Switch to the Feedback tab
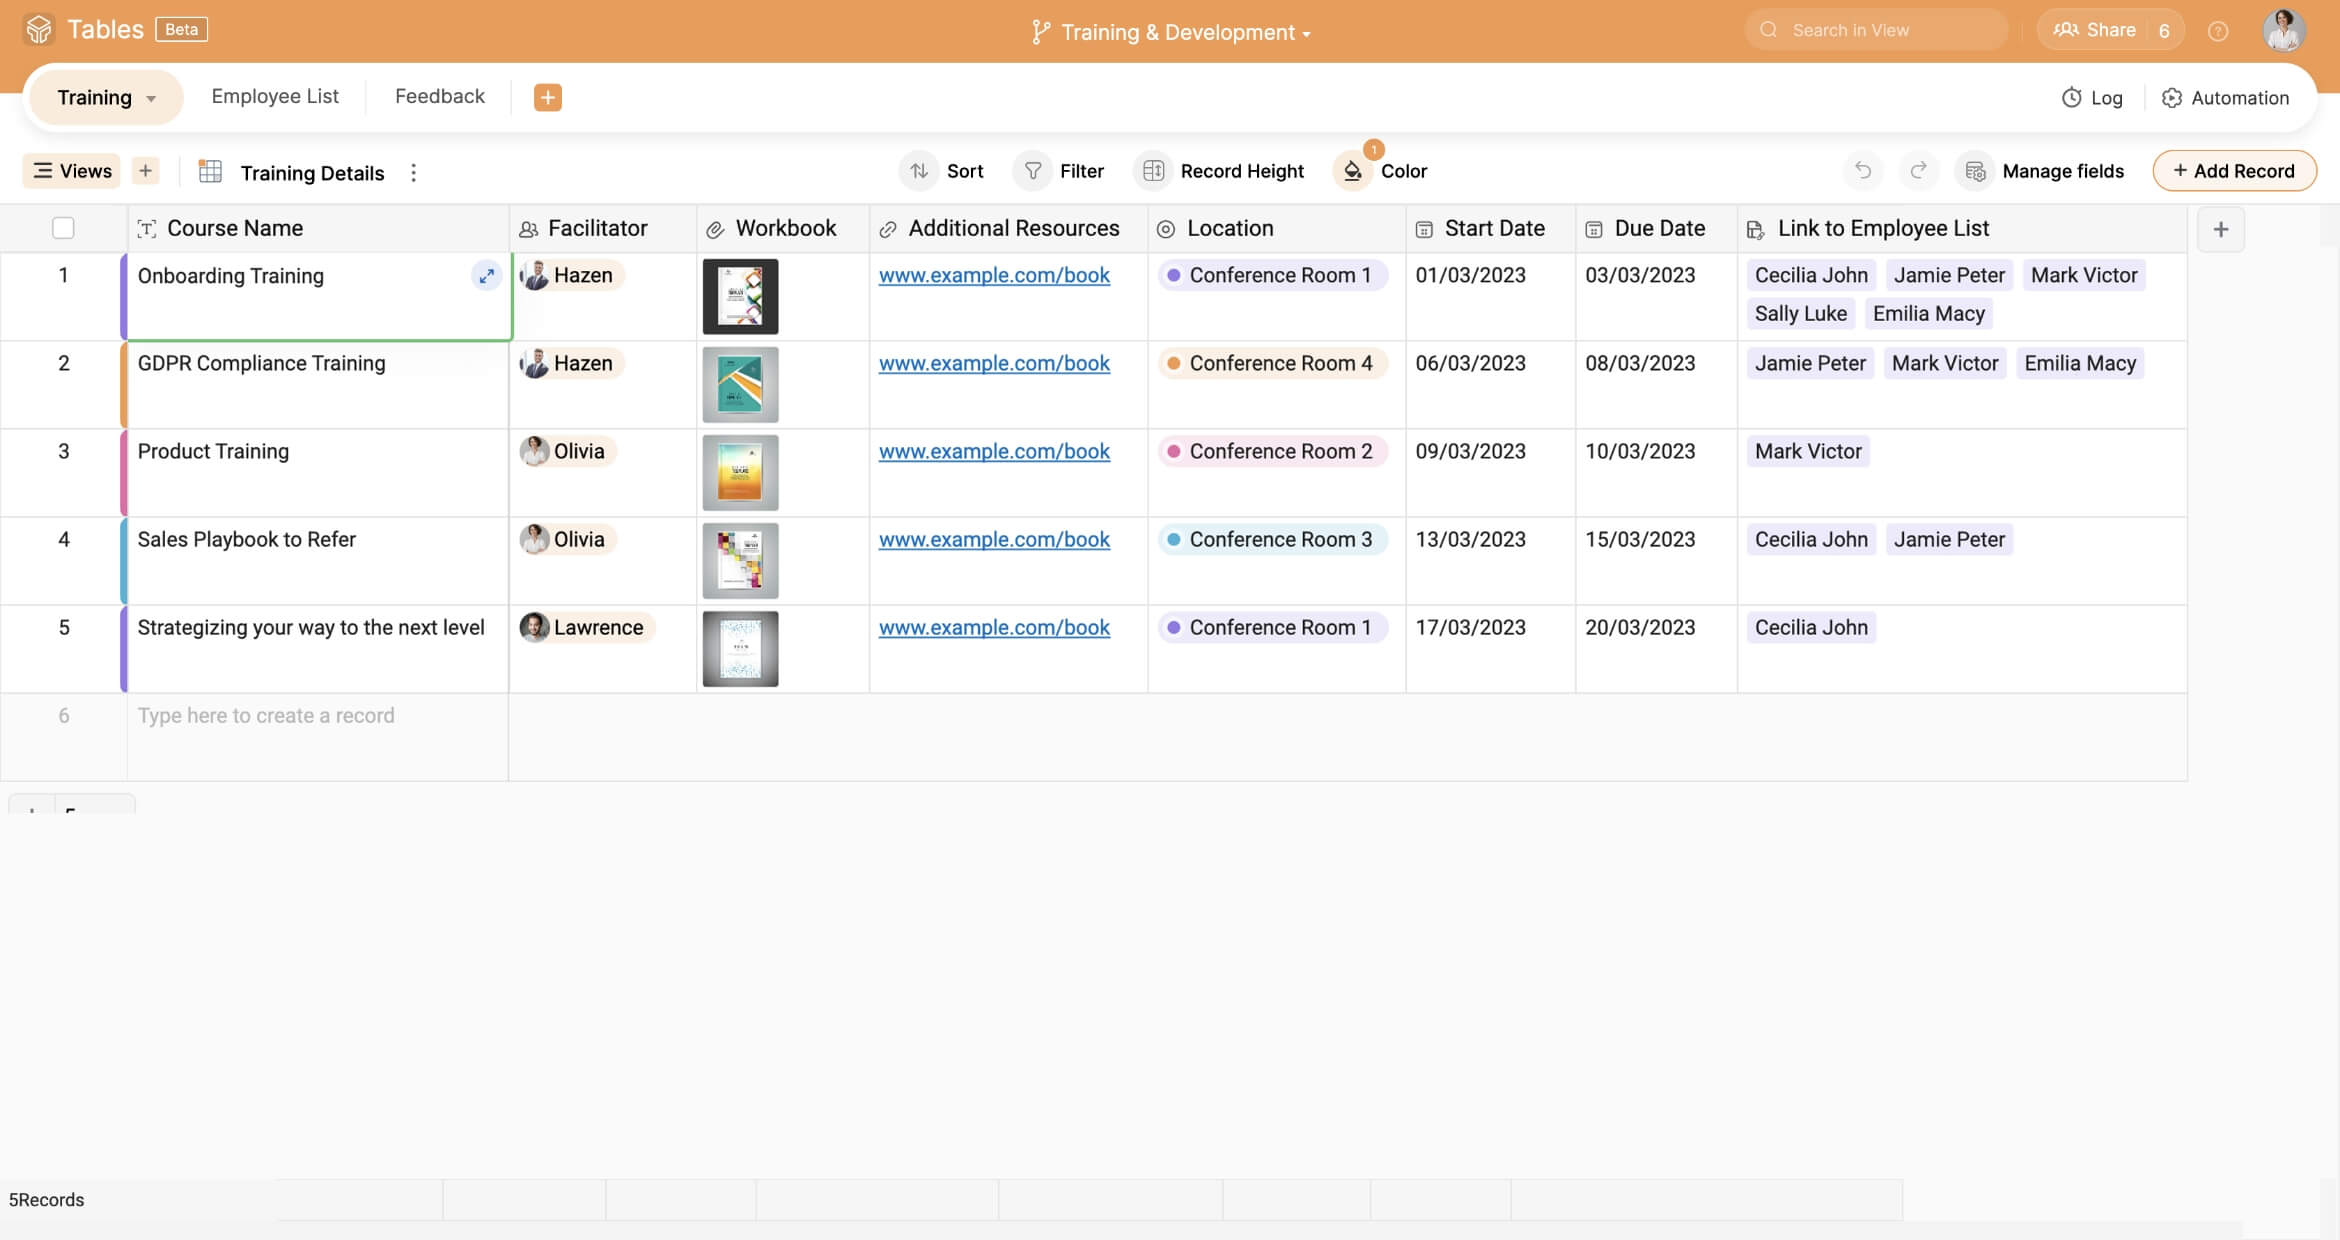This screenshot has height=1240, width=2340. coord(439,96)
